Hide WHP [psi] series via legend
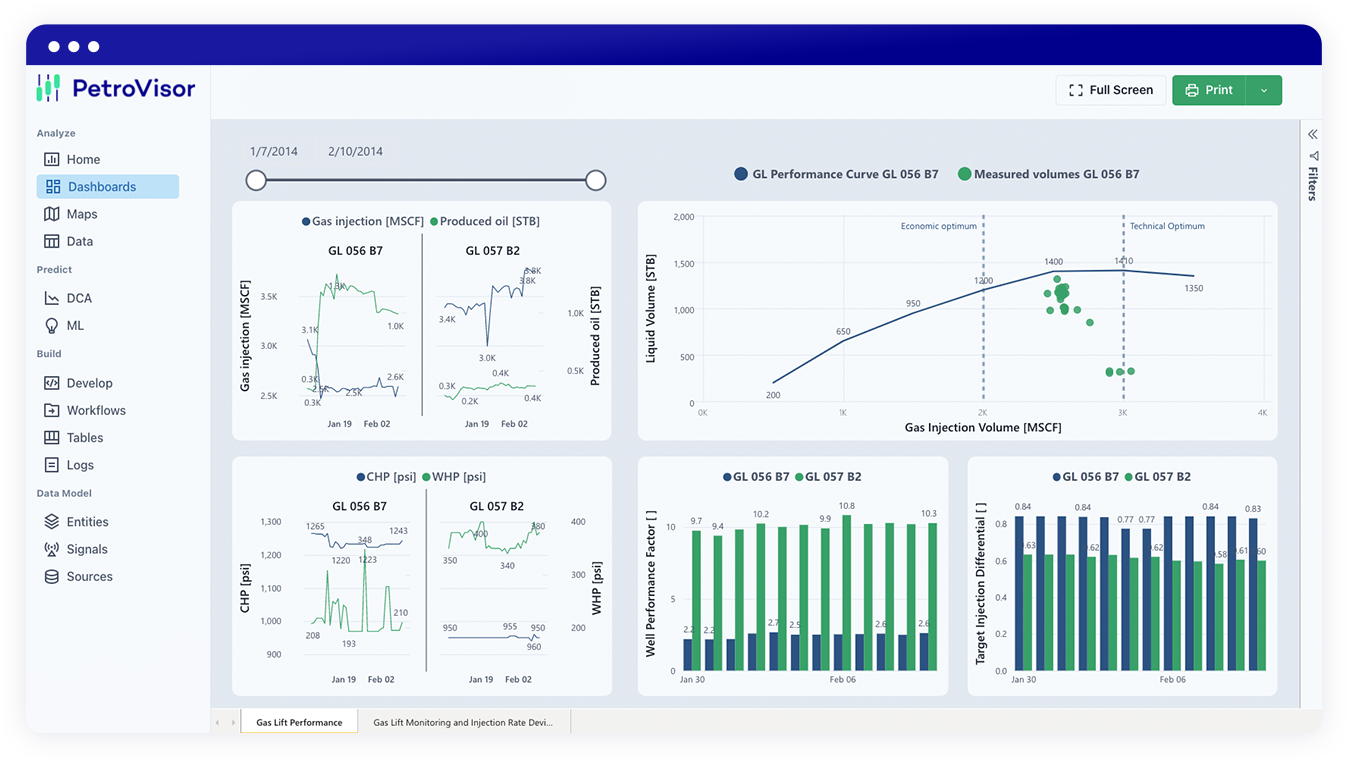Image resolution: width=1348 pixels, height=761 pixels. click(x=454, y=477)
